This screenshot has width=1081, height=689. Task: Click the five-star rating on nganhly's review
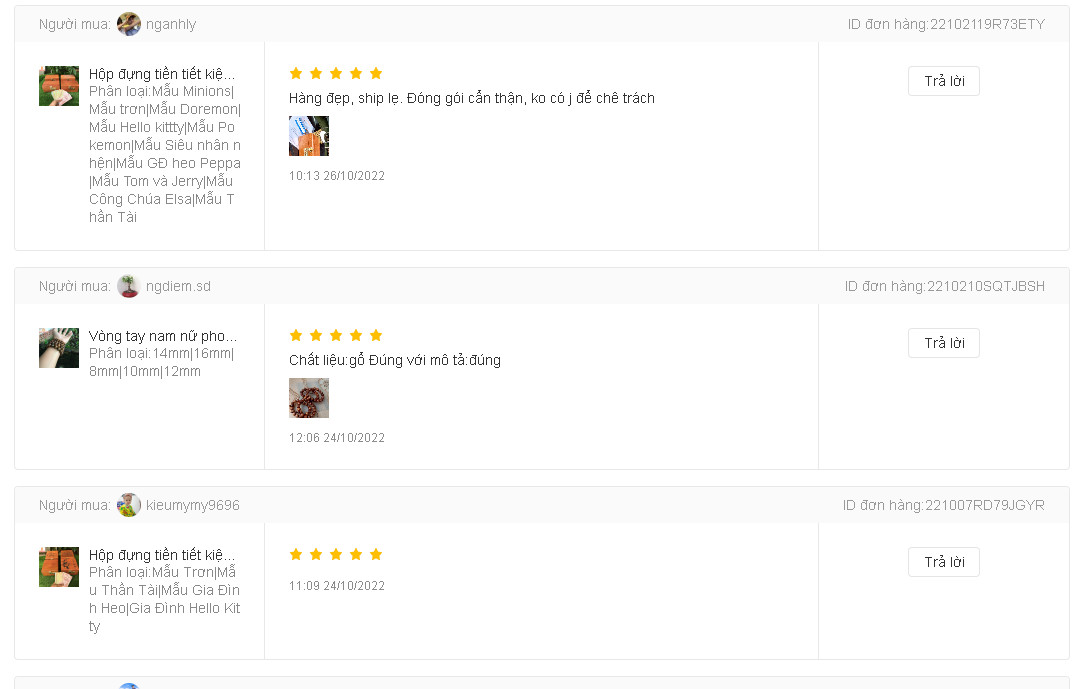[x=336, y=73]
